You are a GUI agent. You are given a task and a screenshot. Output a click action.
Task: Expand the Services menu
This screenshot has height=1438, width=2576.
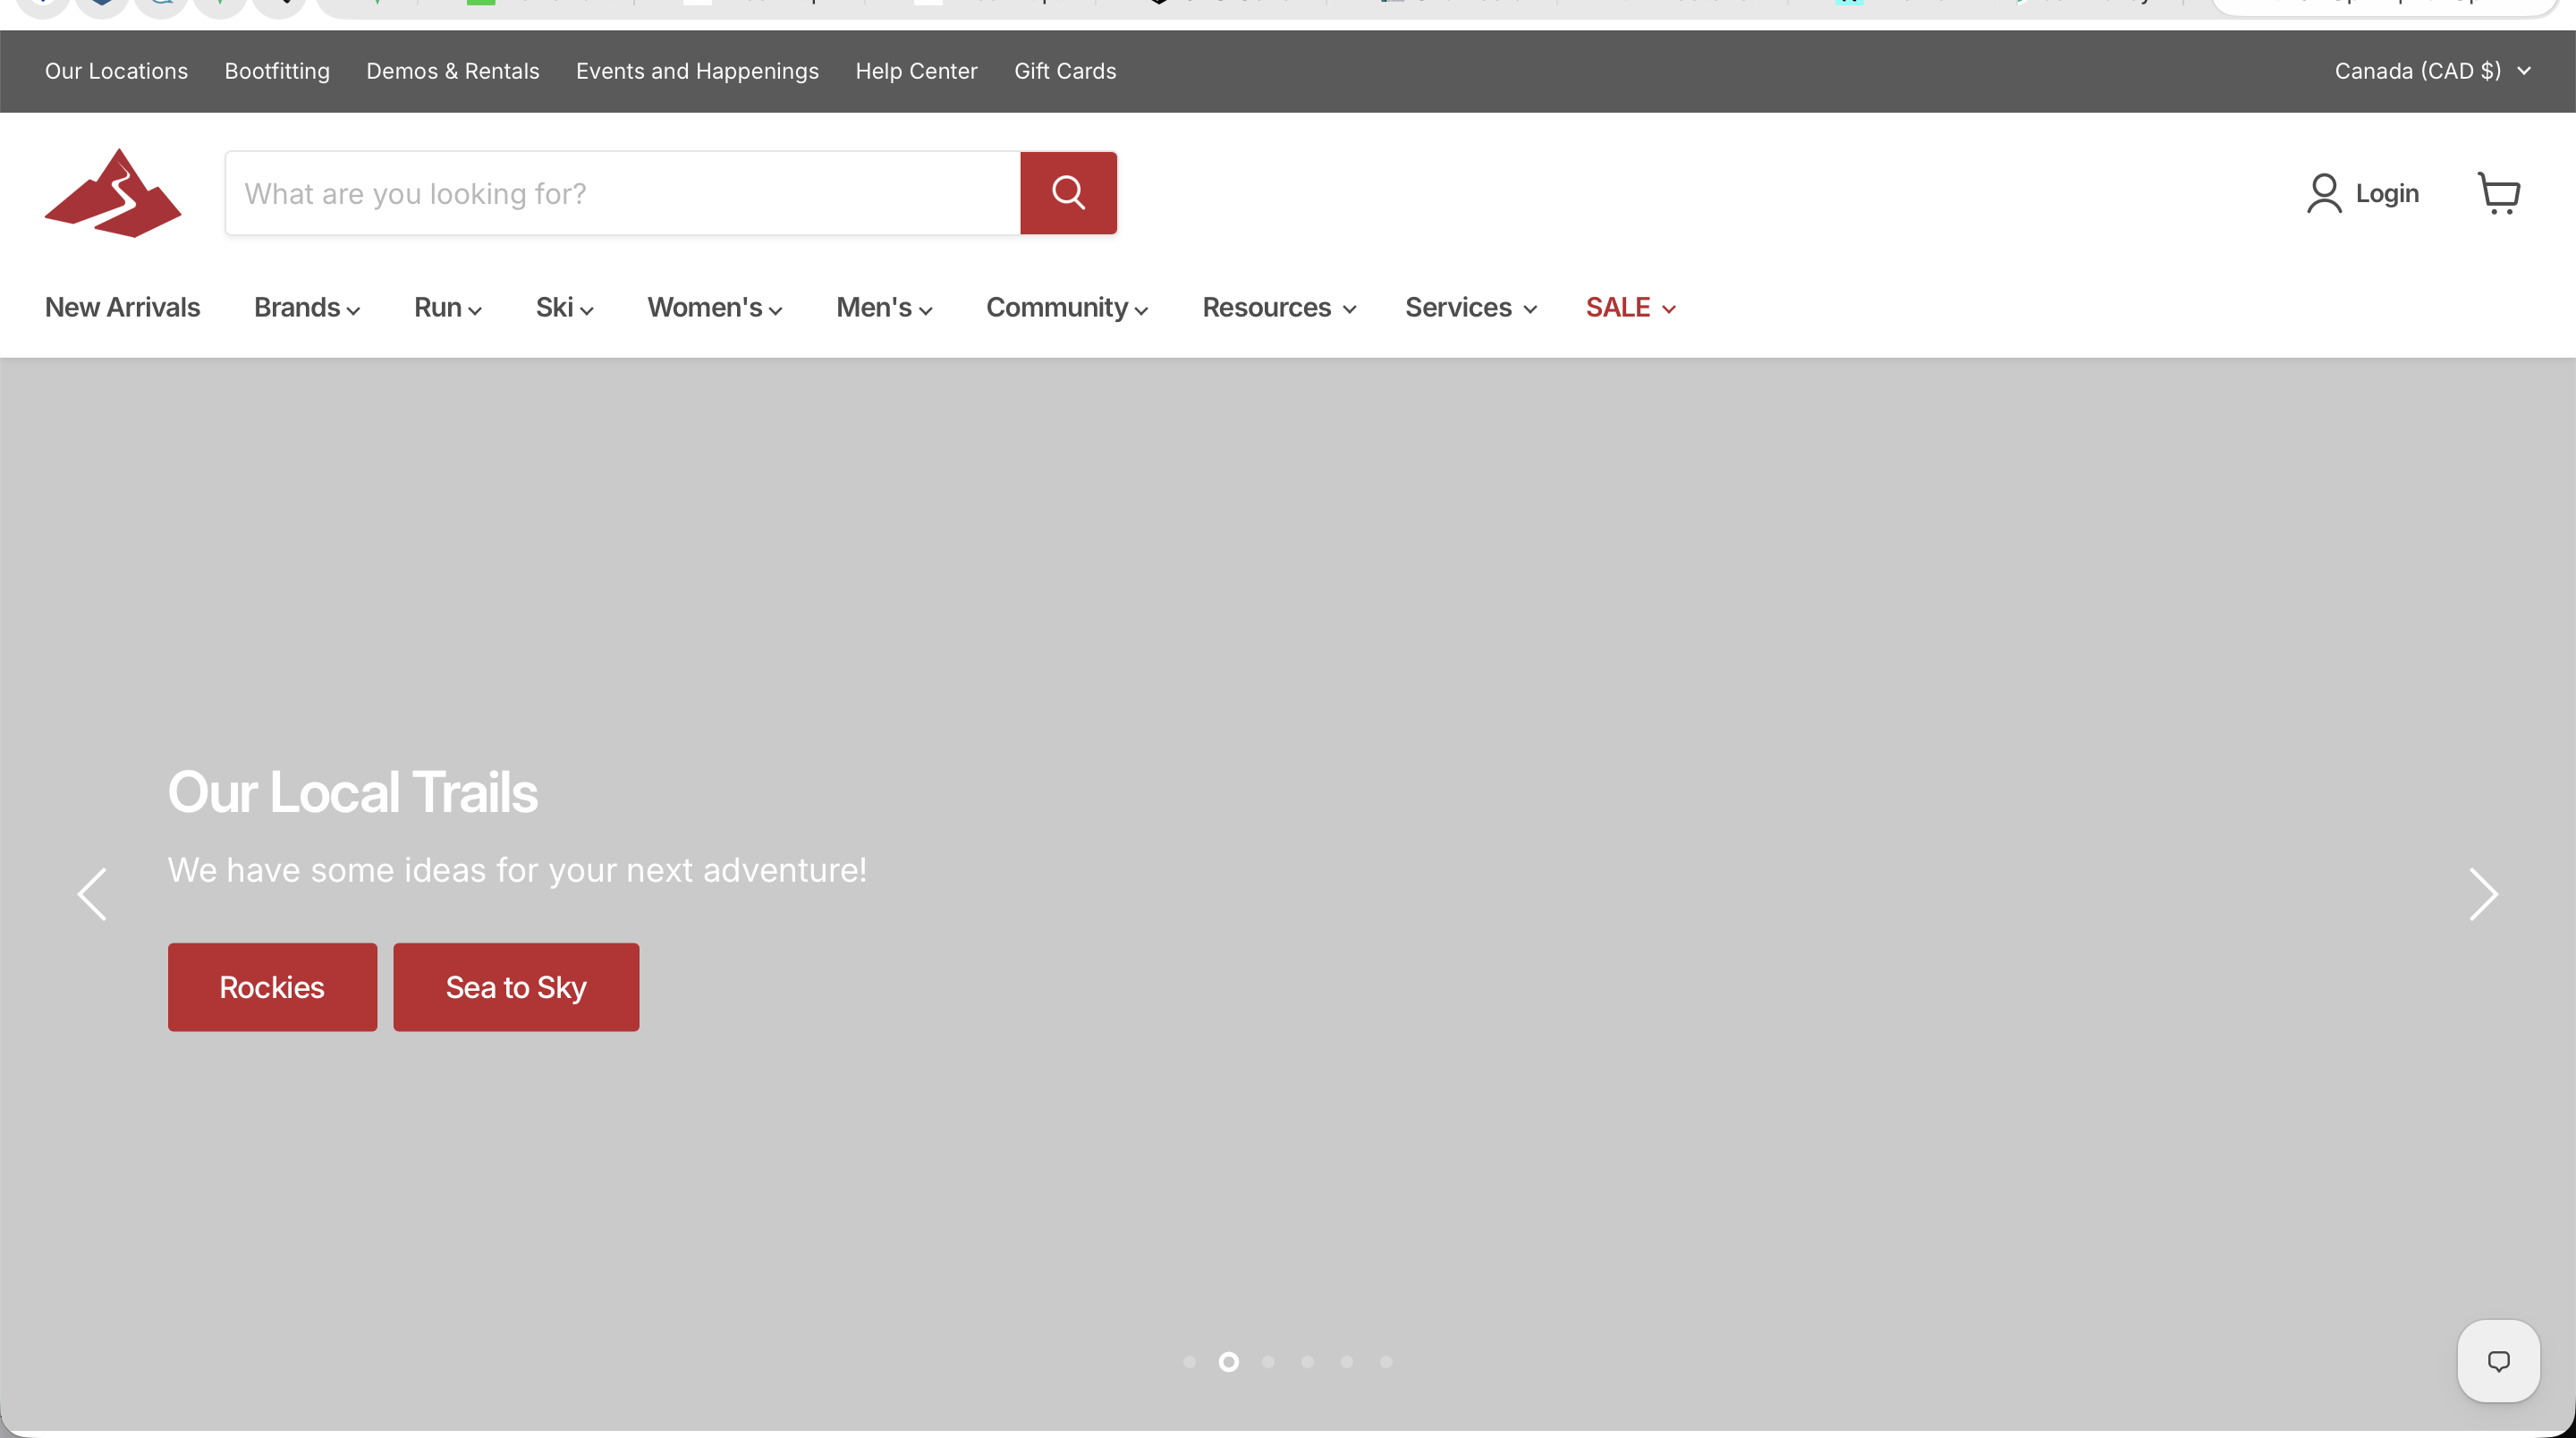(x=1471, y=307)
